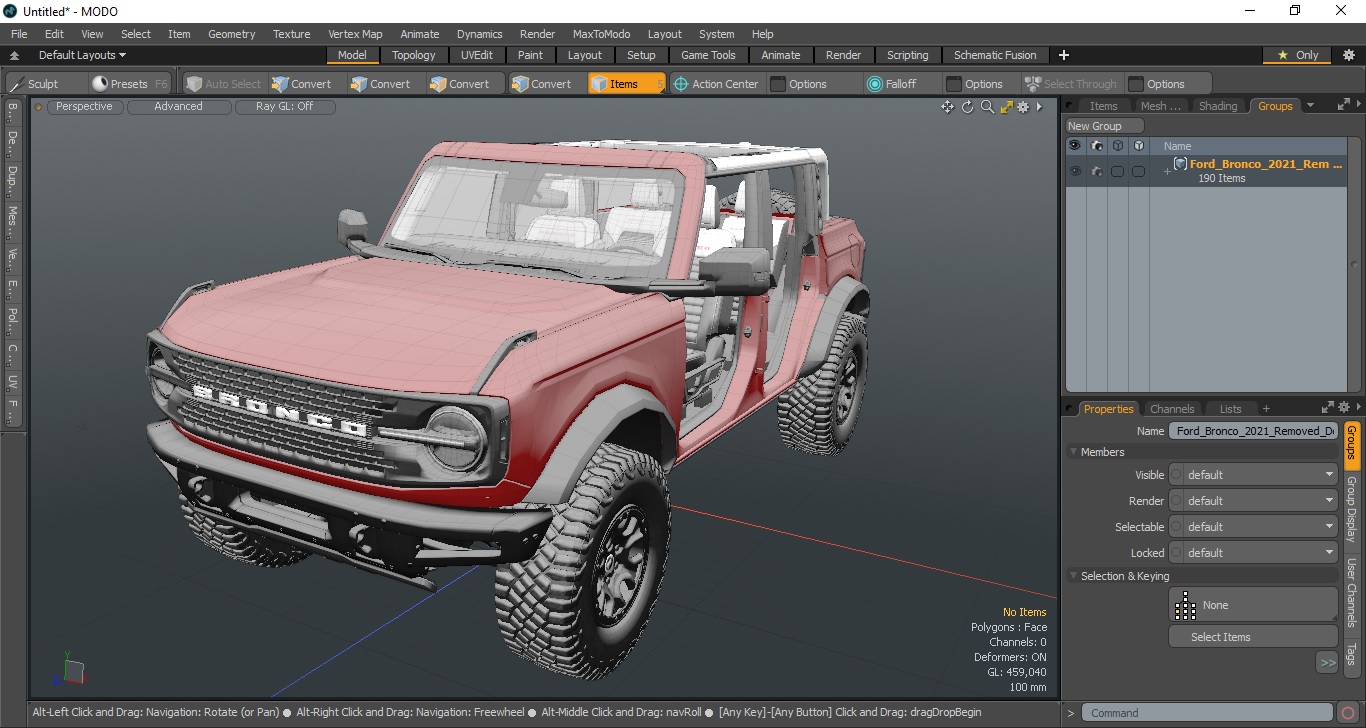Click the group Name input field
The image size is (1366, 728).
click(1253, 431)
